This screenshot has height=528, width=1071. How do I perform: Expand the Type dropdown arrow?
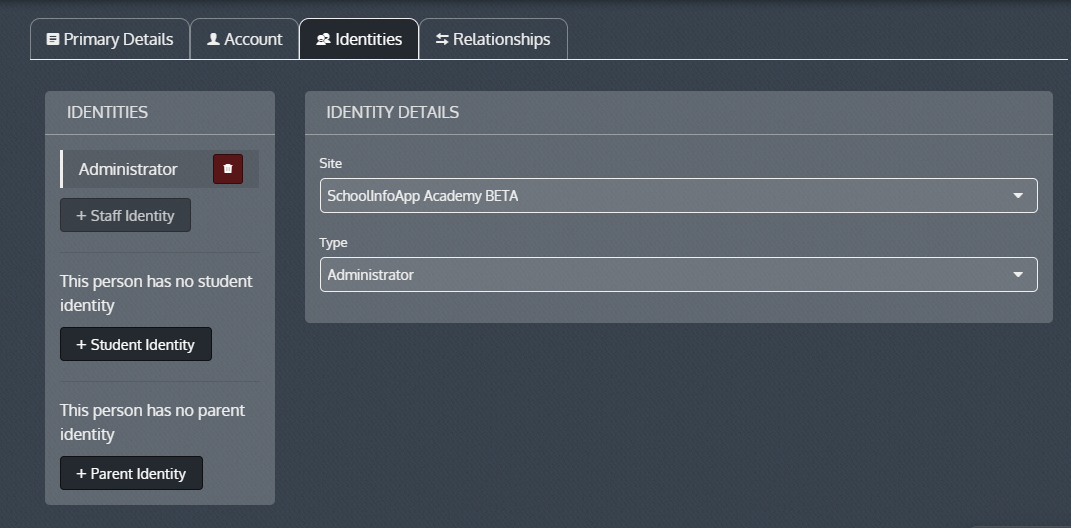[x=1018, y=275]
